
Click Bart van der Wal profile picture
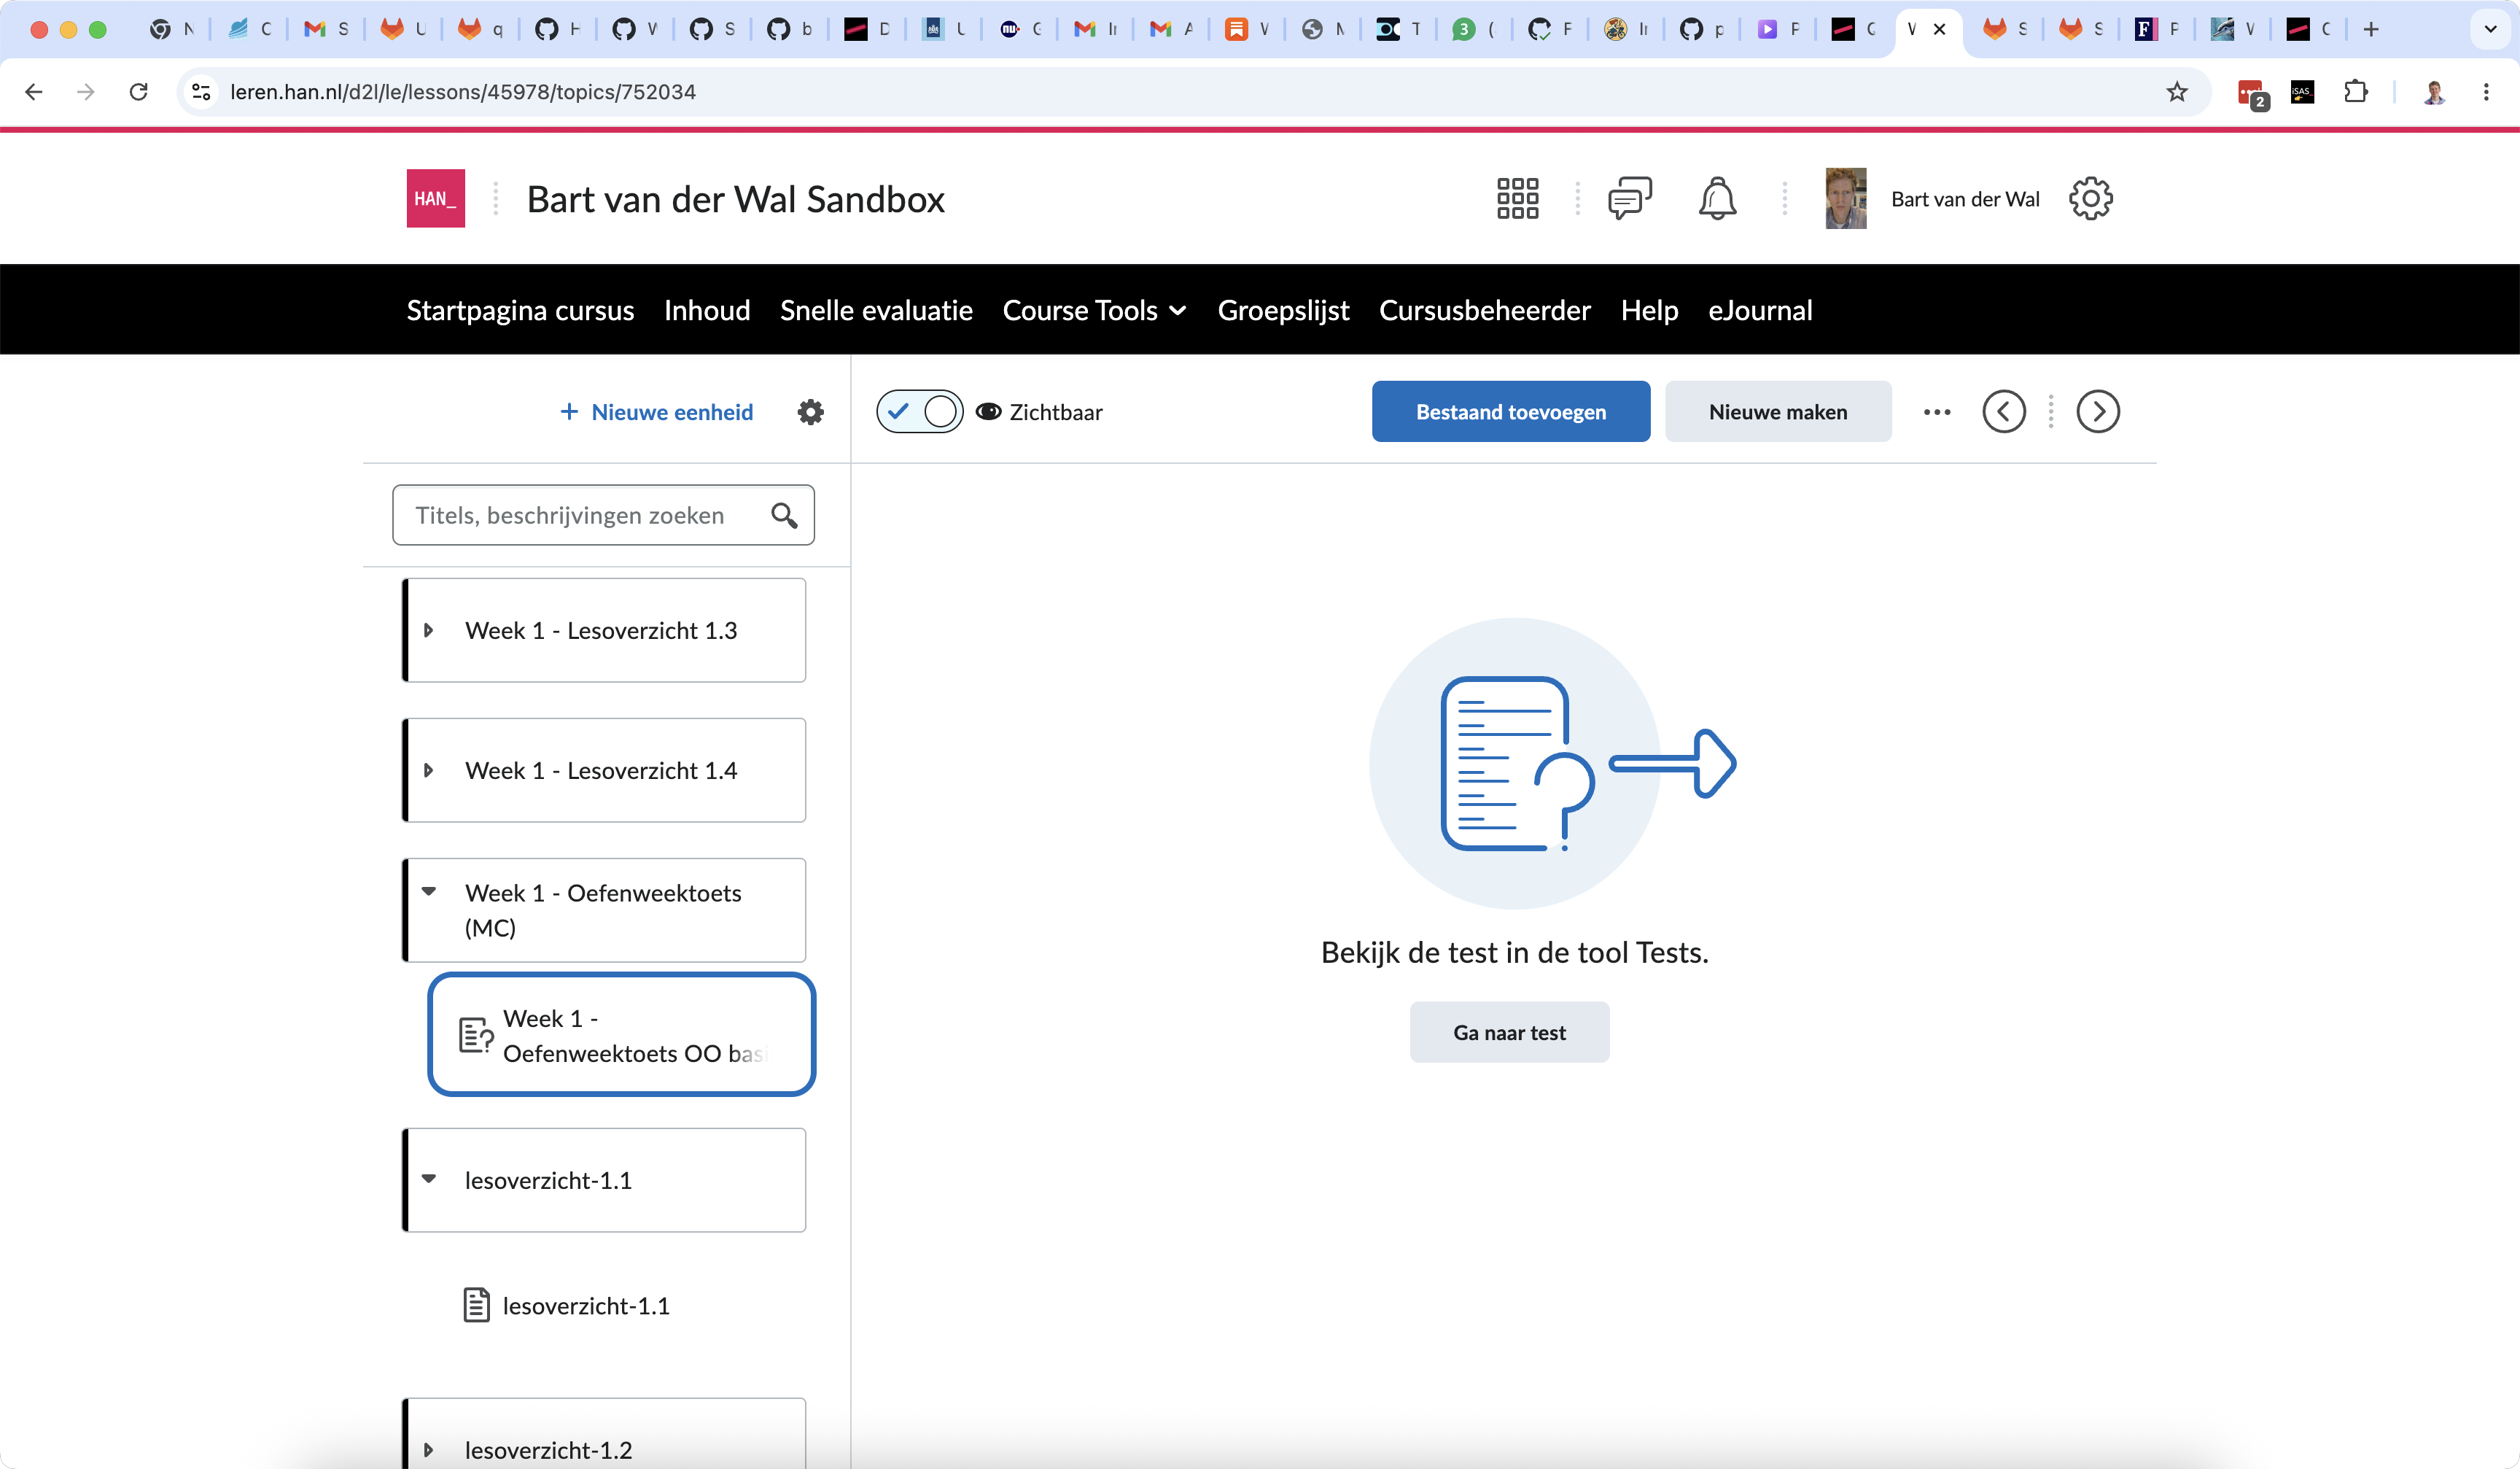pos(1846,198)
